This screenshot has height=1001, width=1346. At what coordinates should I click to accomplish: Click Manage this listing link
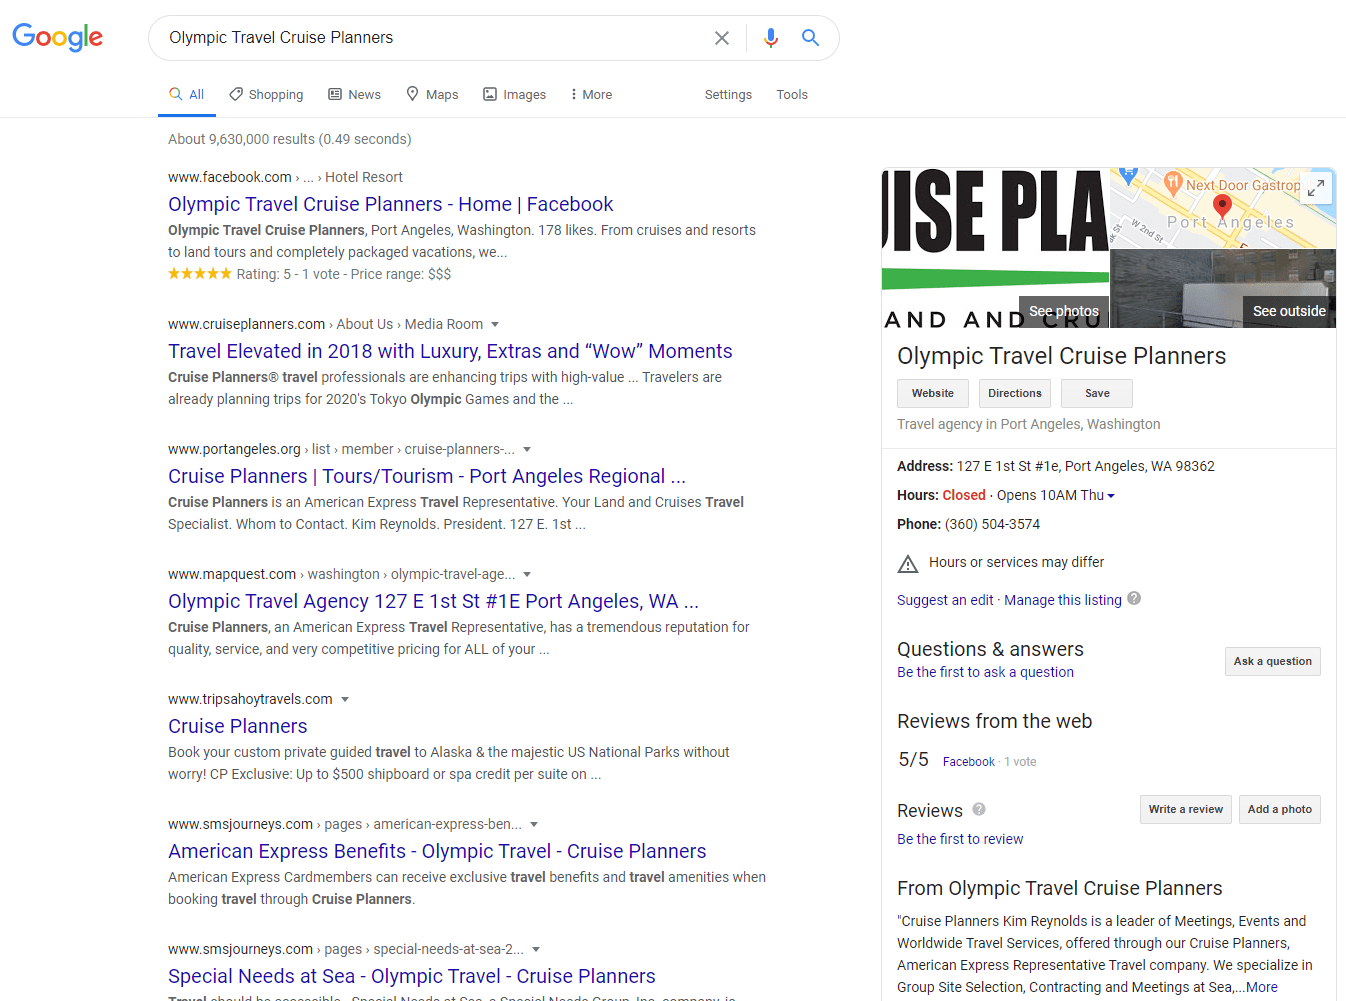1063,600
